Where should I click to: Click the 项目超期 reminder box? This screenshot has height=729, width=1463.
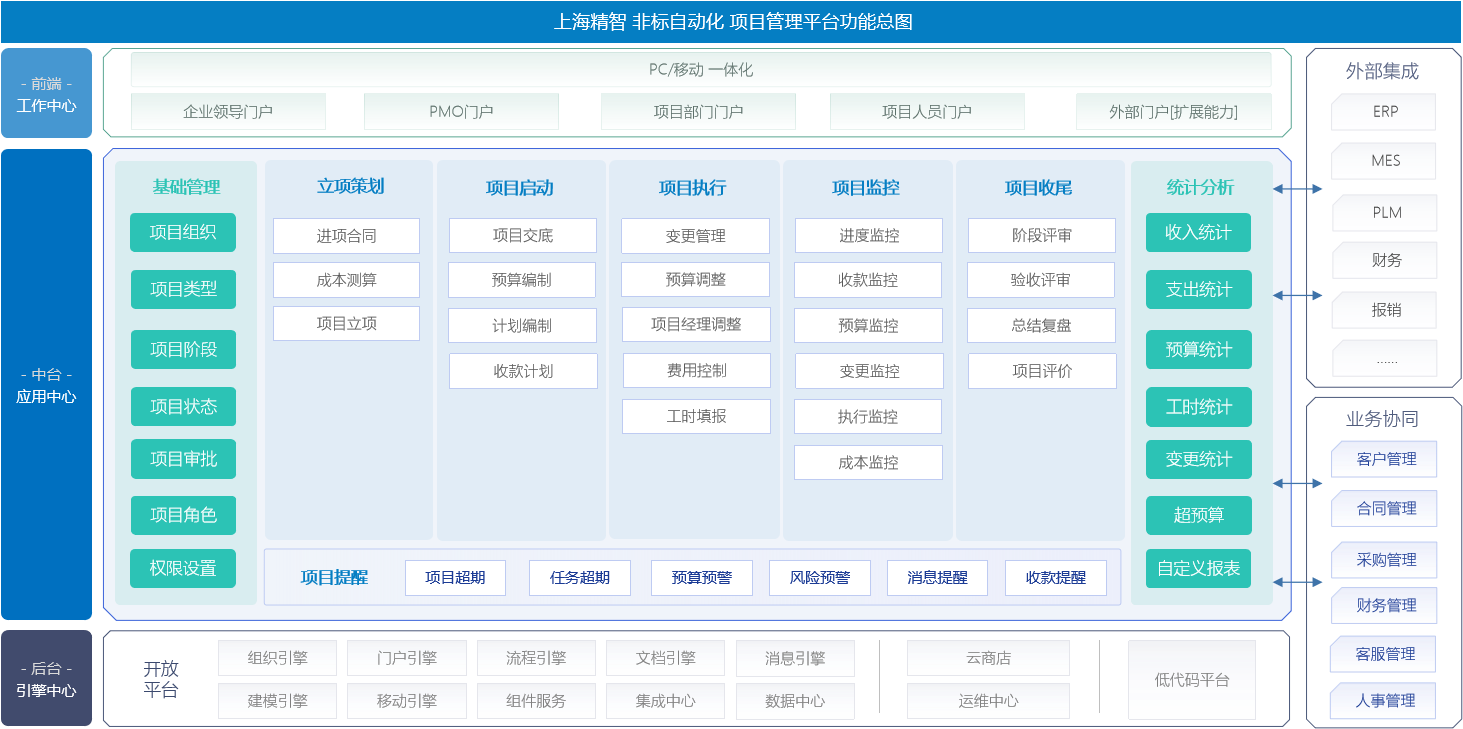click(x=455, y=578)
